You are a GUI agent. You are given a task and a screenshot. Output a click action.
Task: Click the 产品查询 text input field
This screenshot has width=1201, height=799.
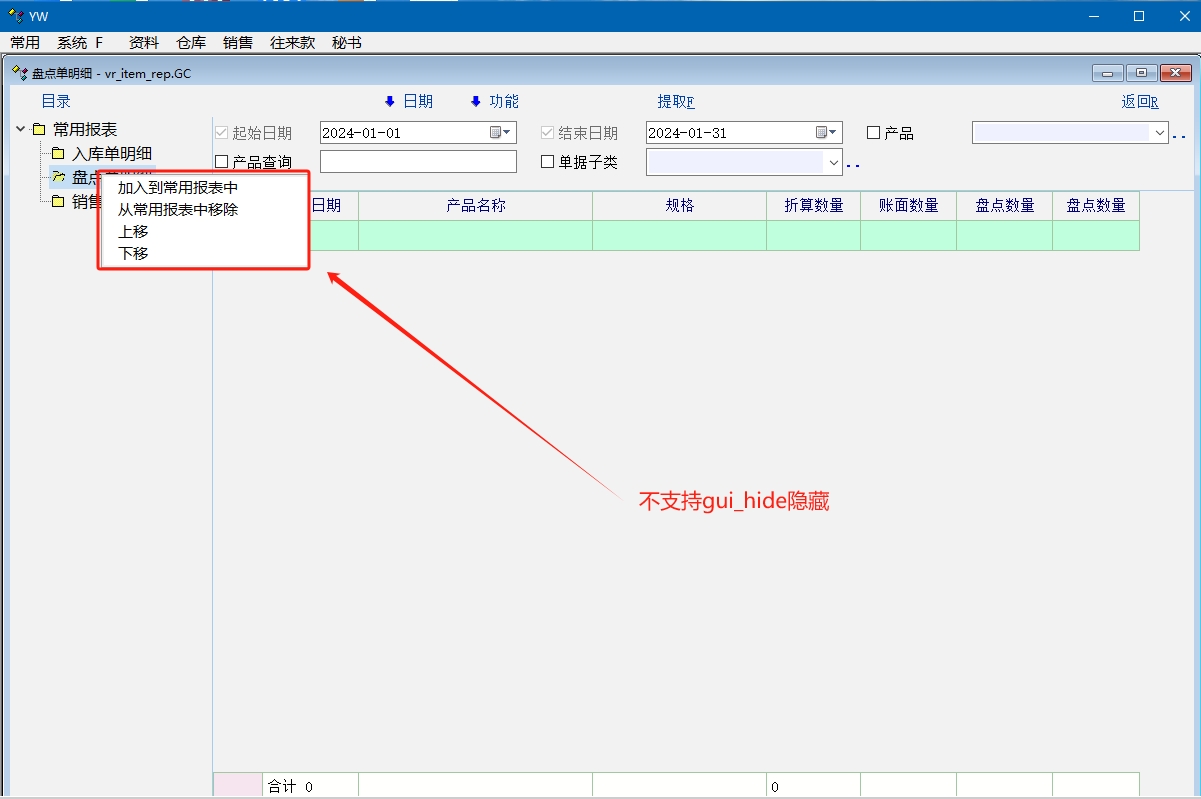tap(418, 162)
